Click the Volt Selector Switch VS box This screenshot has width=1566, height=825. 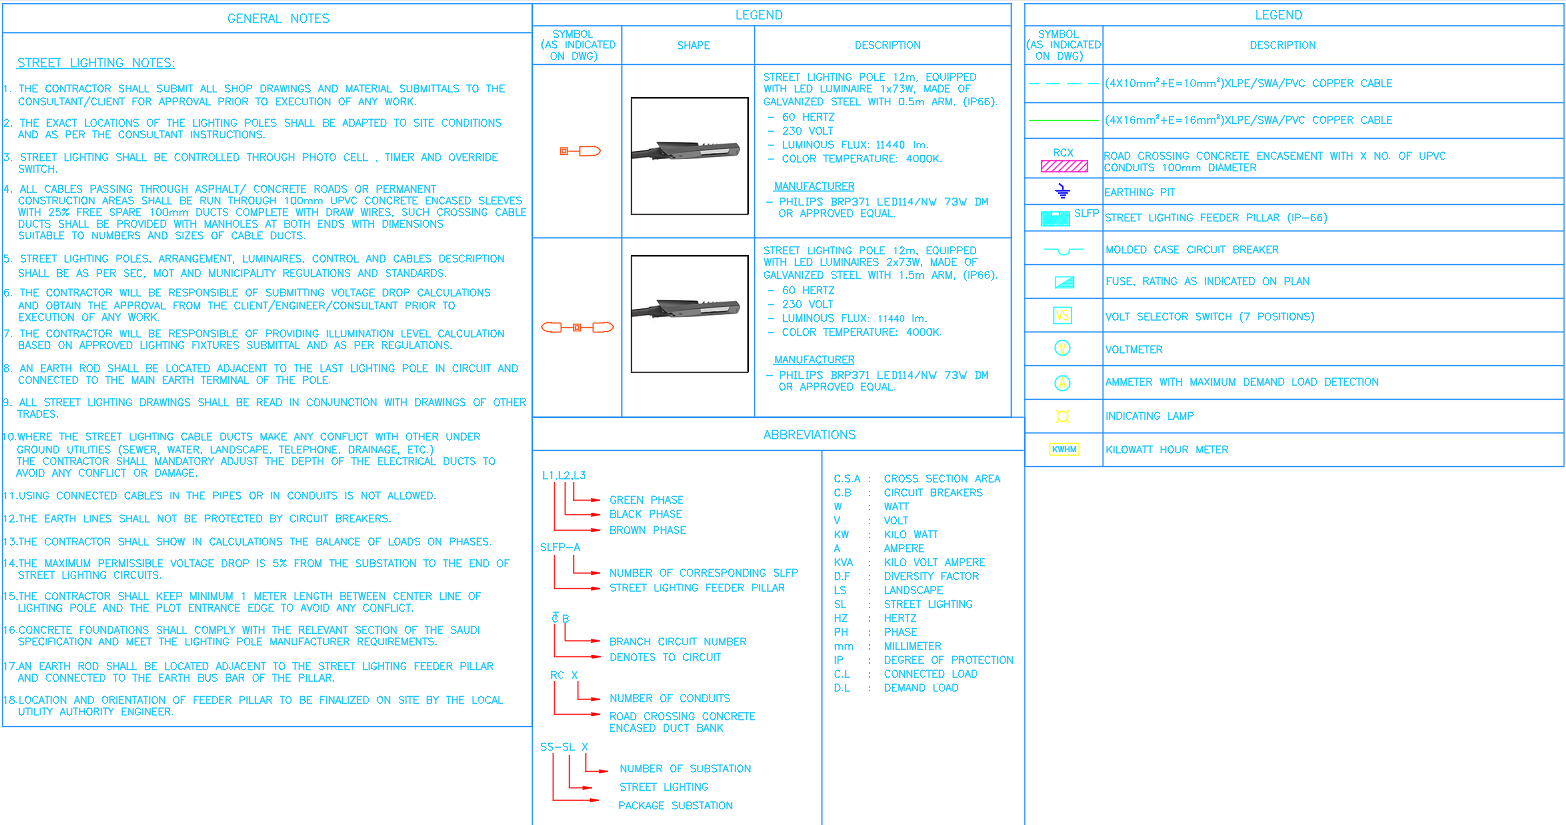click(1063, 316)
